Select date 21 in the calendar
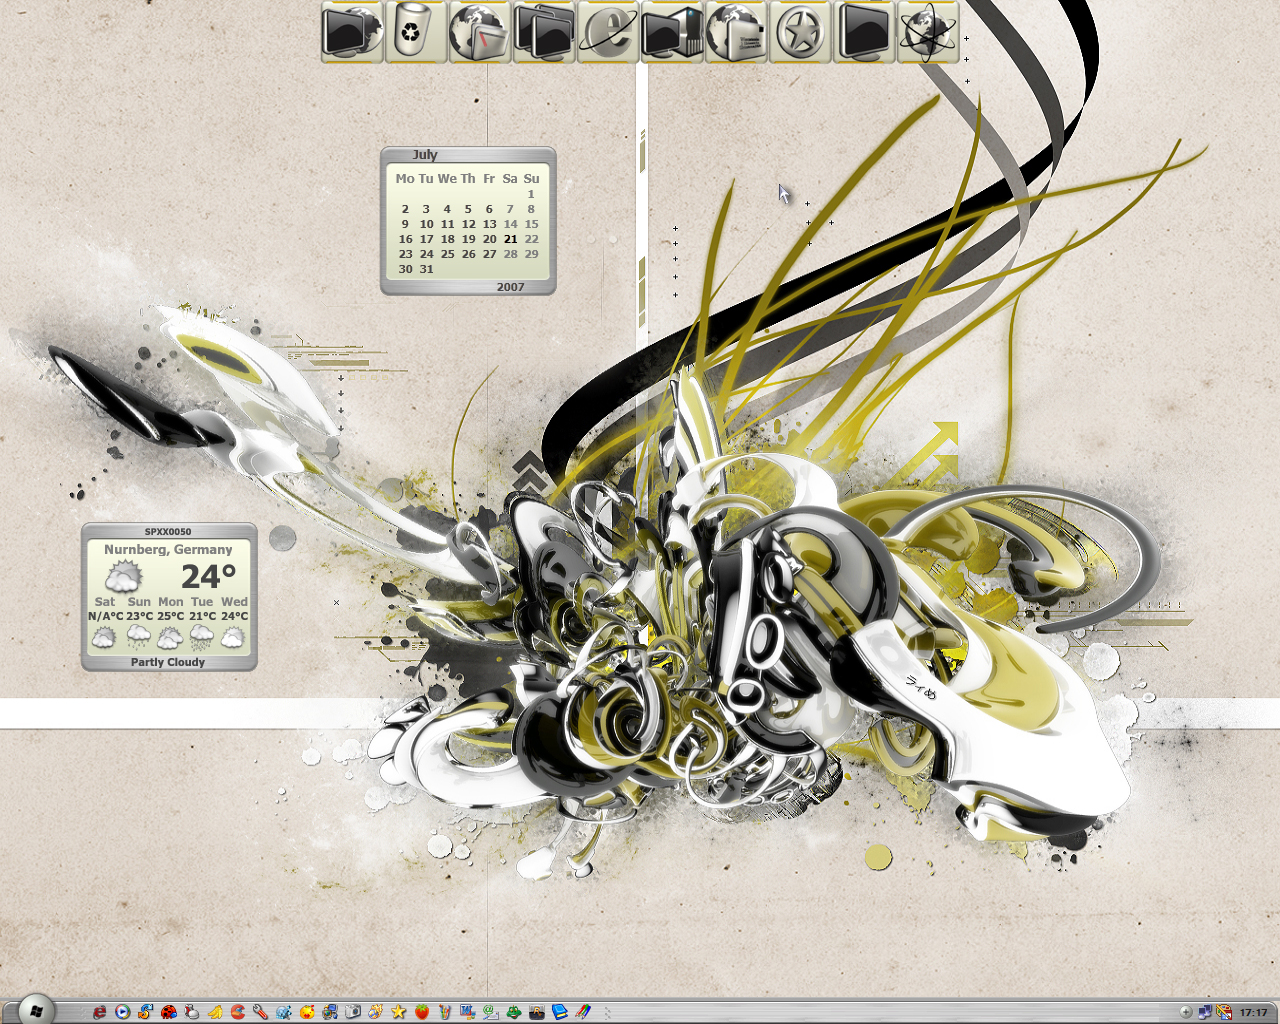Image resolution: width=1280 pixels, height=1024 pixels. tap(511, 239)
